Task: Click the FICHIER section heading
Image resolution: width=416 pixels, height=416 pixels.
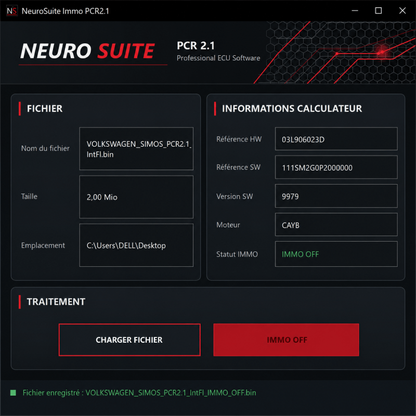Action: (45, 109)
